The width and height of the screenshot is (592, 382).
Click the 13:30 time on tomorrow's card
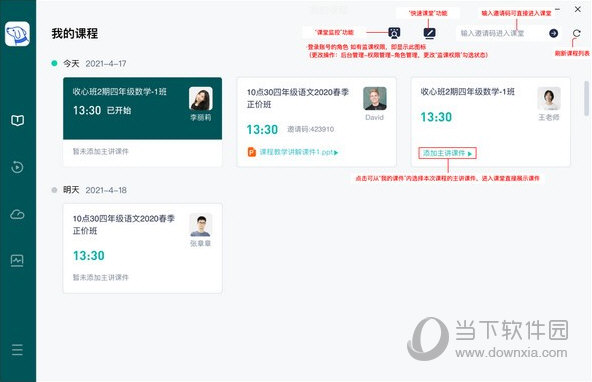tap(89, 256)
